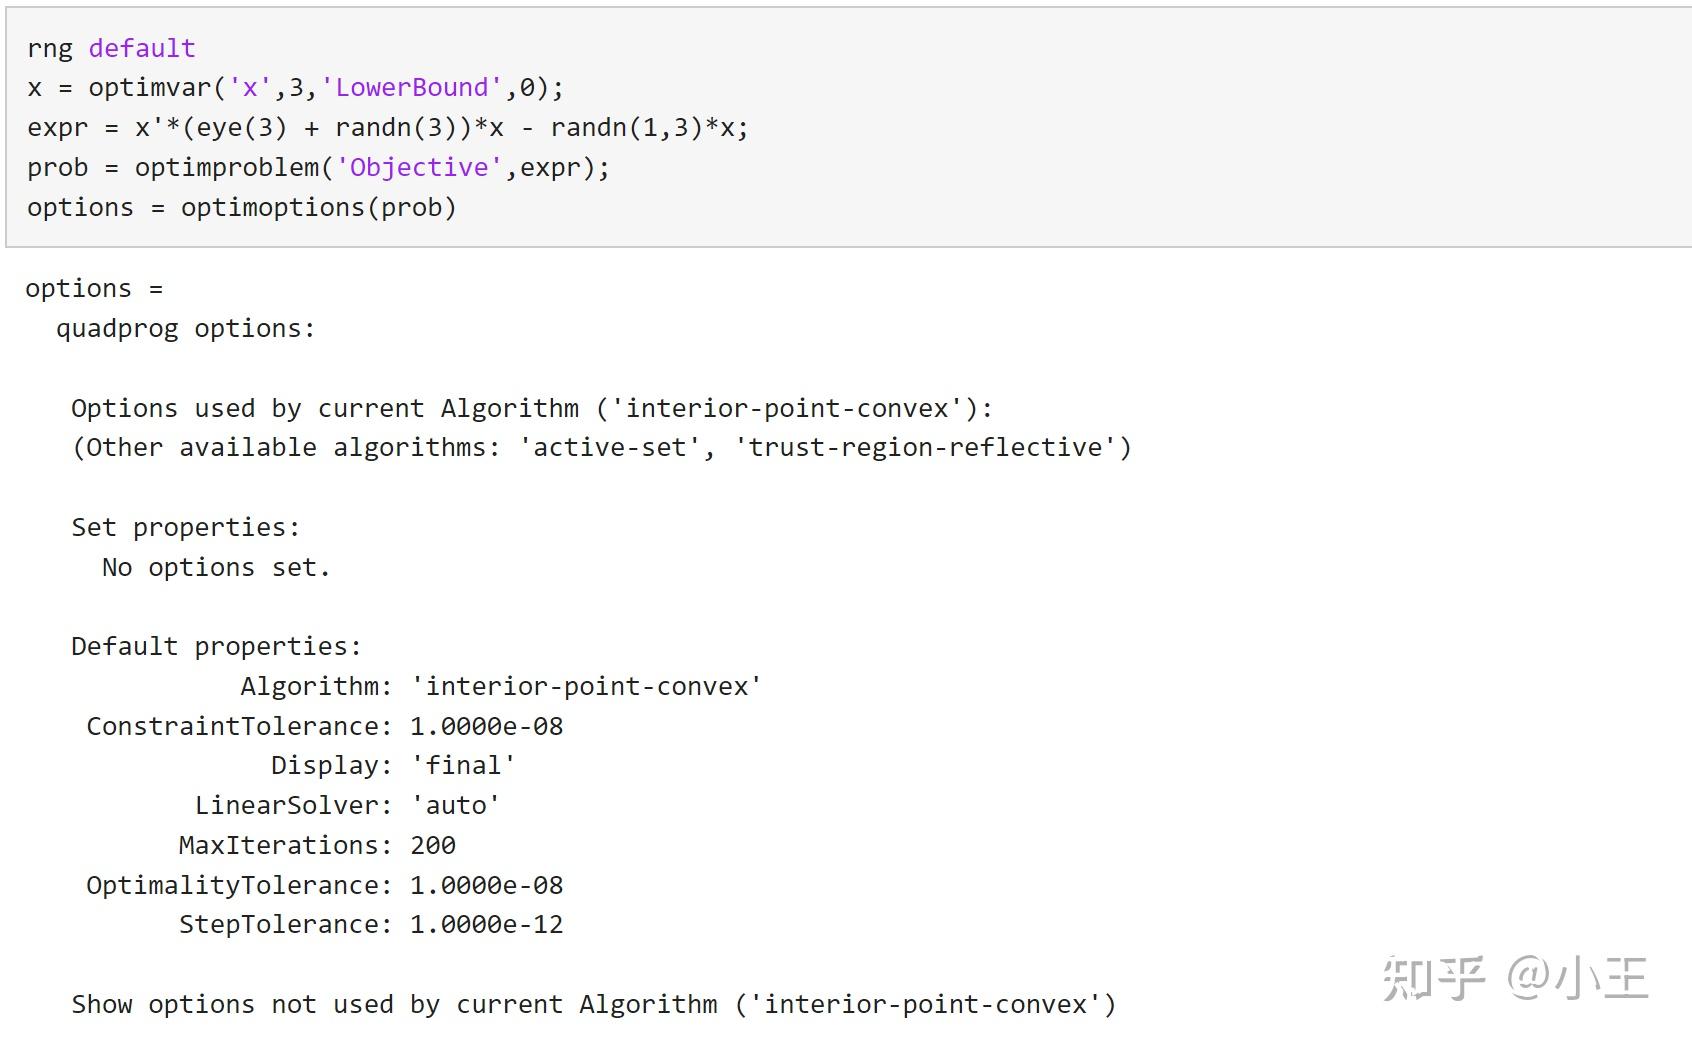
Task: Click the optimvar code line
Action: pos(295,88)
